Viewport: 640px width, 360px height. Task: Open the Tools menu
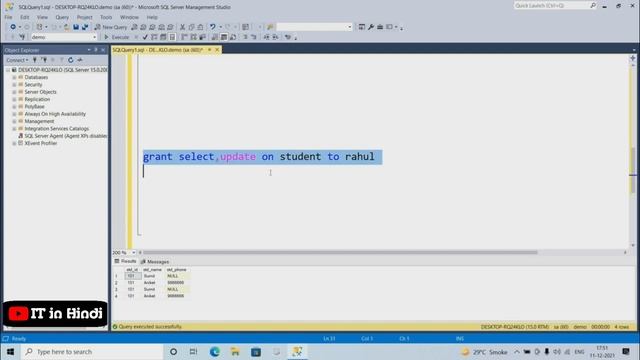(x=106, y=17)
